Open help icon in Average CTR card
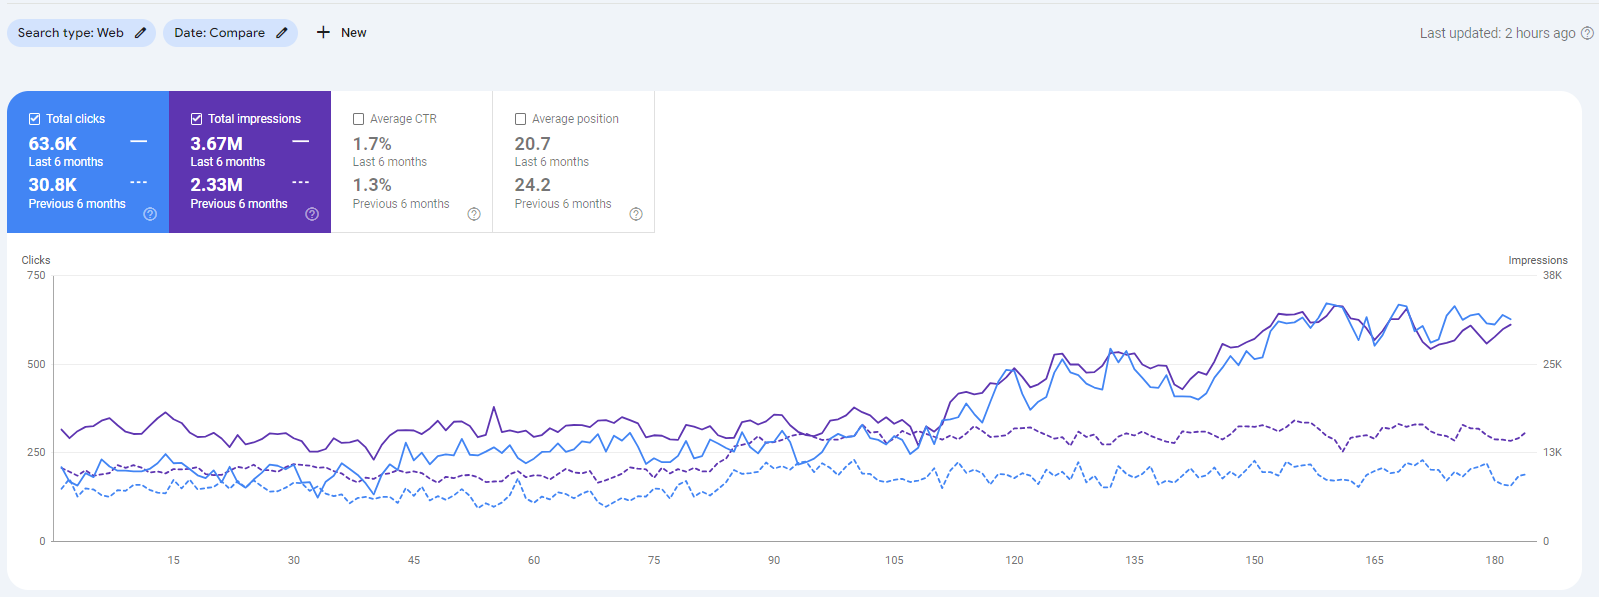 [474, 214]
